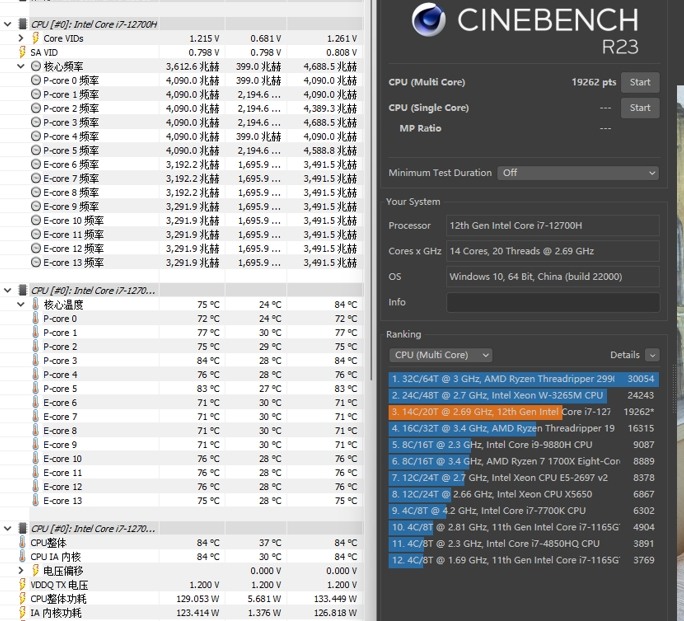The width and height of the screenshot is (684, 621).
Task: Click the lightning icon beside CPU整体功耗
Action: [x=22, y=598]
